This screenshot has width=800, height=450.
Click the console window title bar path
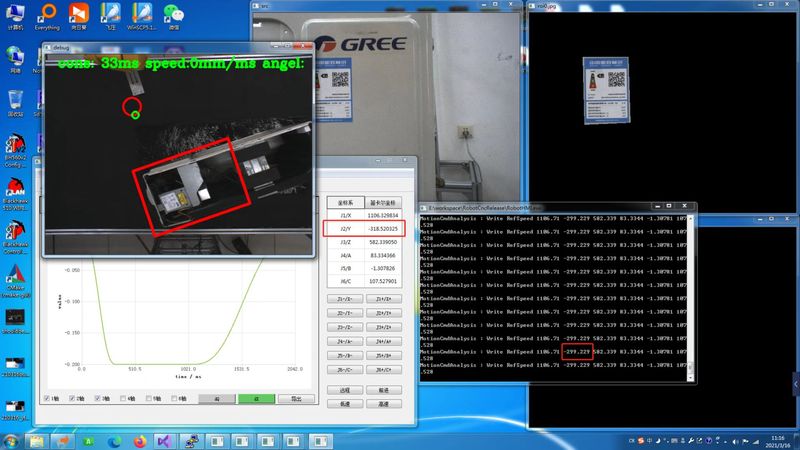(x=486, y=208)
